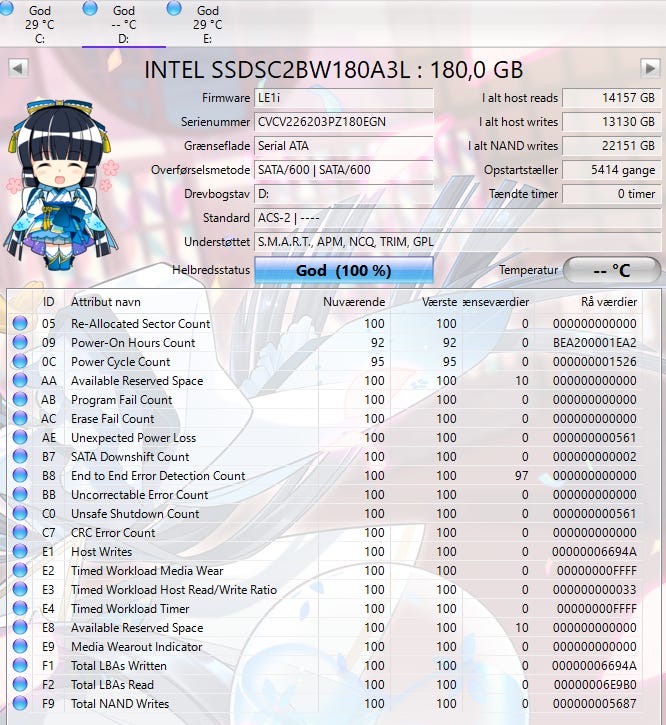This screenshot has width=666, height=725.
Task: Click total host reads value 14157 GB
Action: (611, 98)
